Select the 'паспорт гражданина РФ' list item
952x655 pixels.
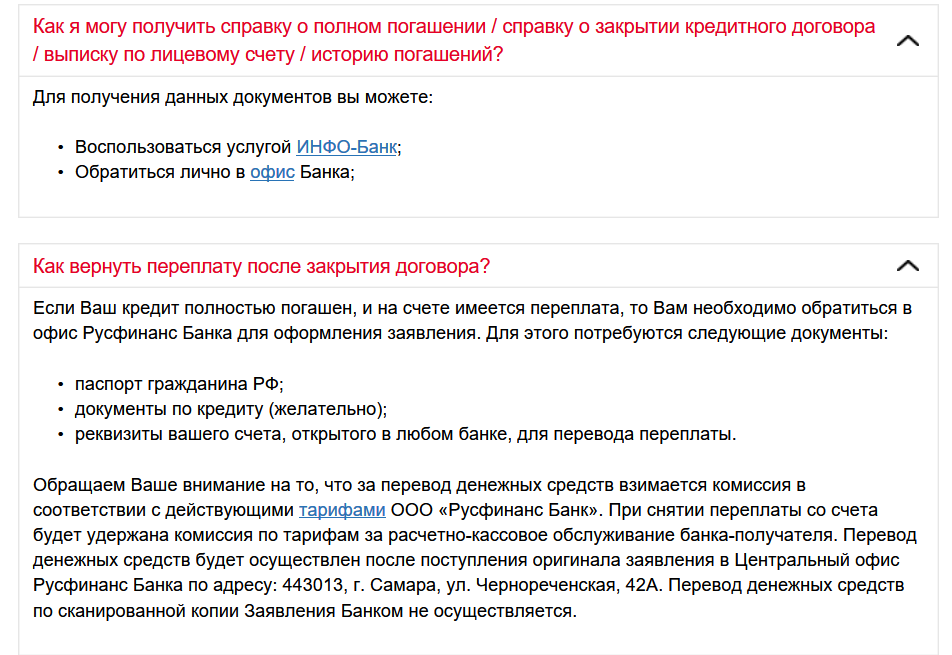point(179,385)
